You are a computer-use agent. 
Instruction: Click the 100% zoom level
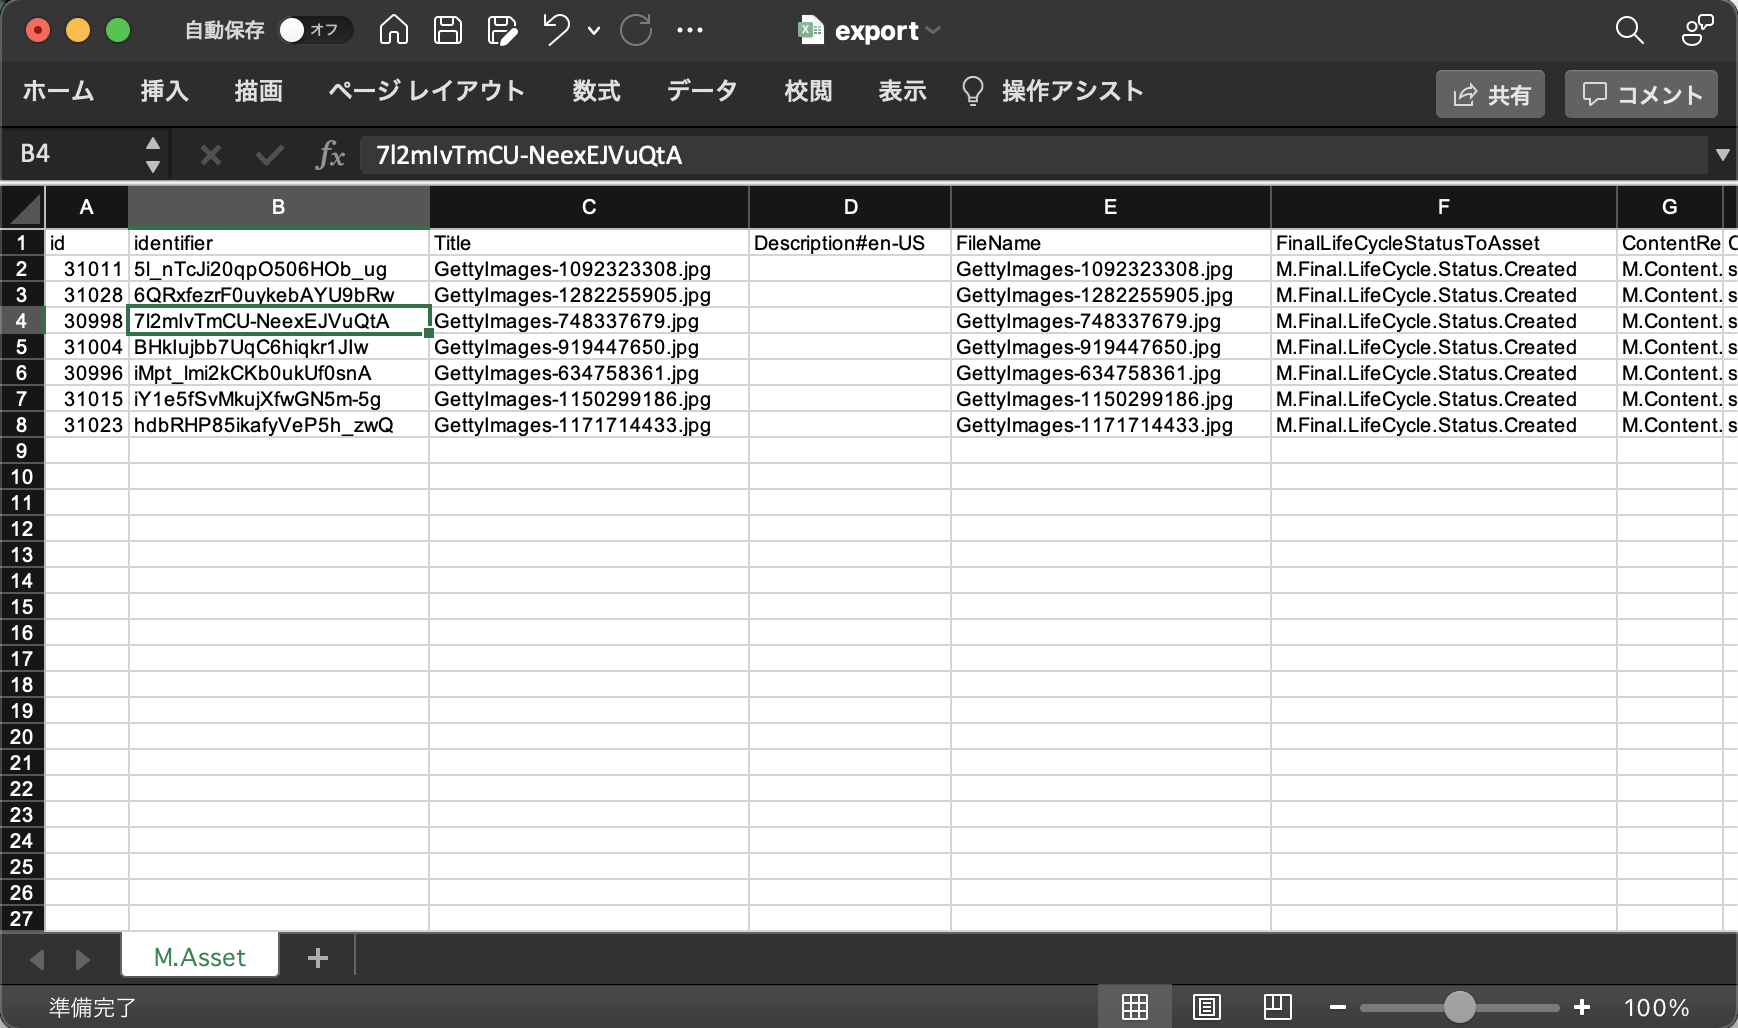point(1656,1007)
